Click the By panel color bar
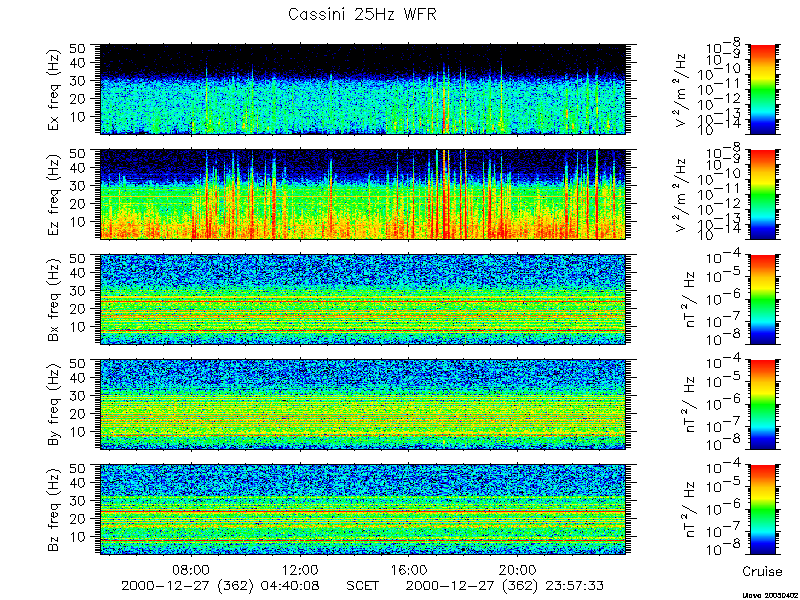Screen dimensions: 800x600 [763, 405]
